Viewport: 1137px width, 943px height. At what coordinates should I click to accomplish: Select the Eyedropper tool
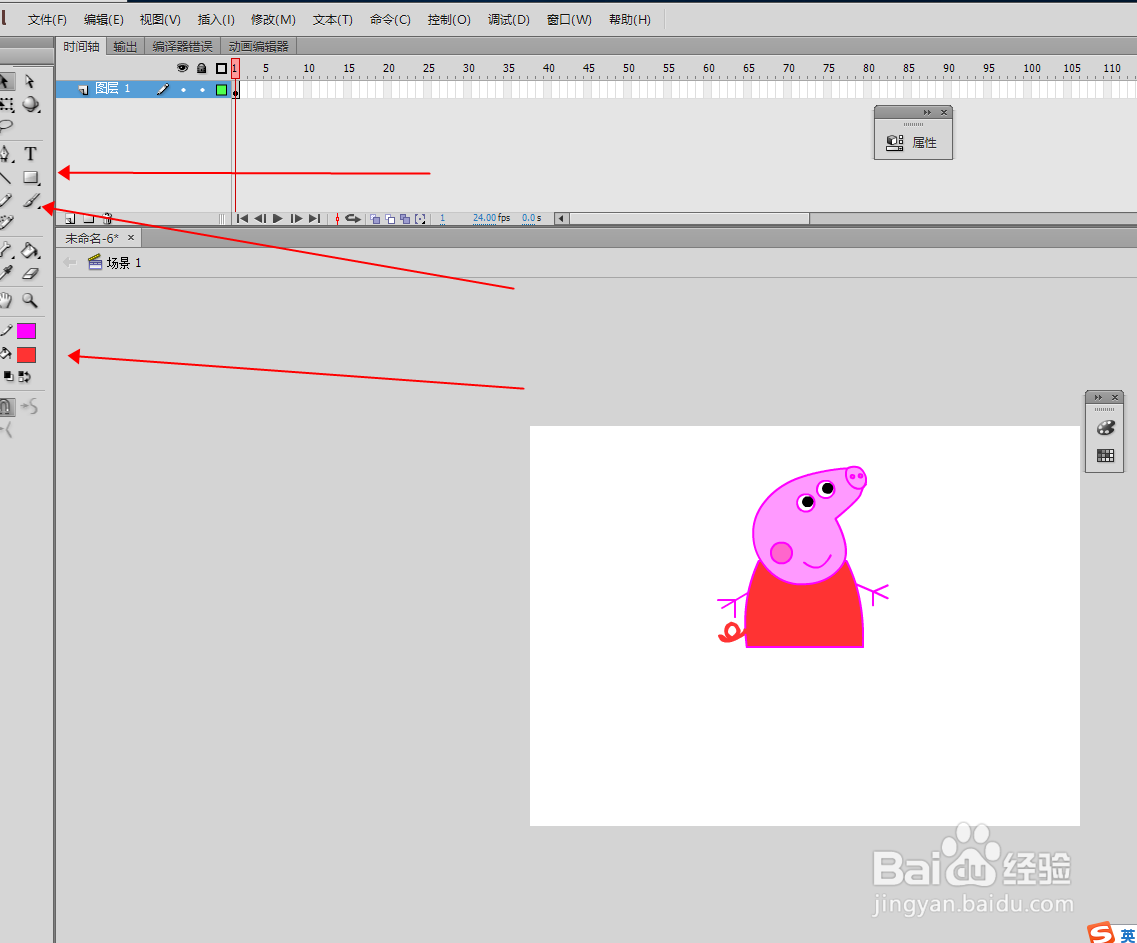coord(6,273)
